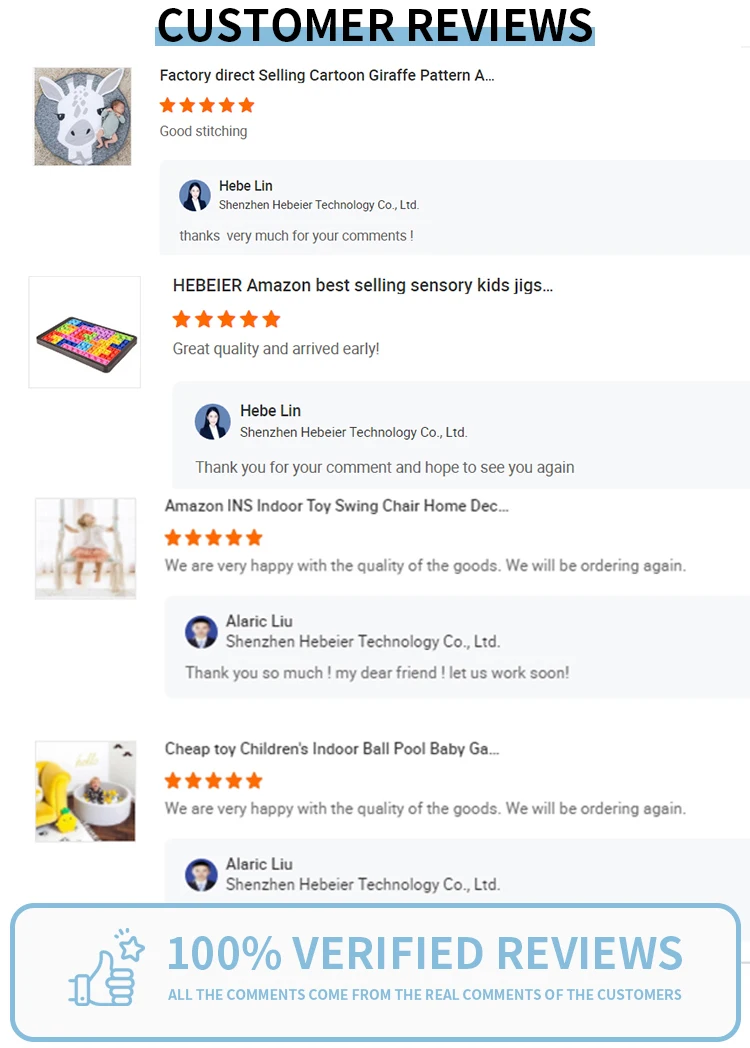Click the thumbs-up verified reviews icon
This screenshot has width=750, height=1048.
click(x=106, y=967)
